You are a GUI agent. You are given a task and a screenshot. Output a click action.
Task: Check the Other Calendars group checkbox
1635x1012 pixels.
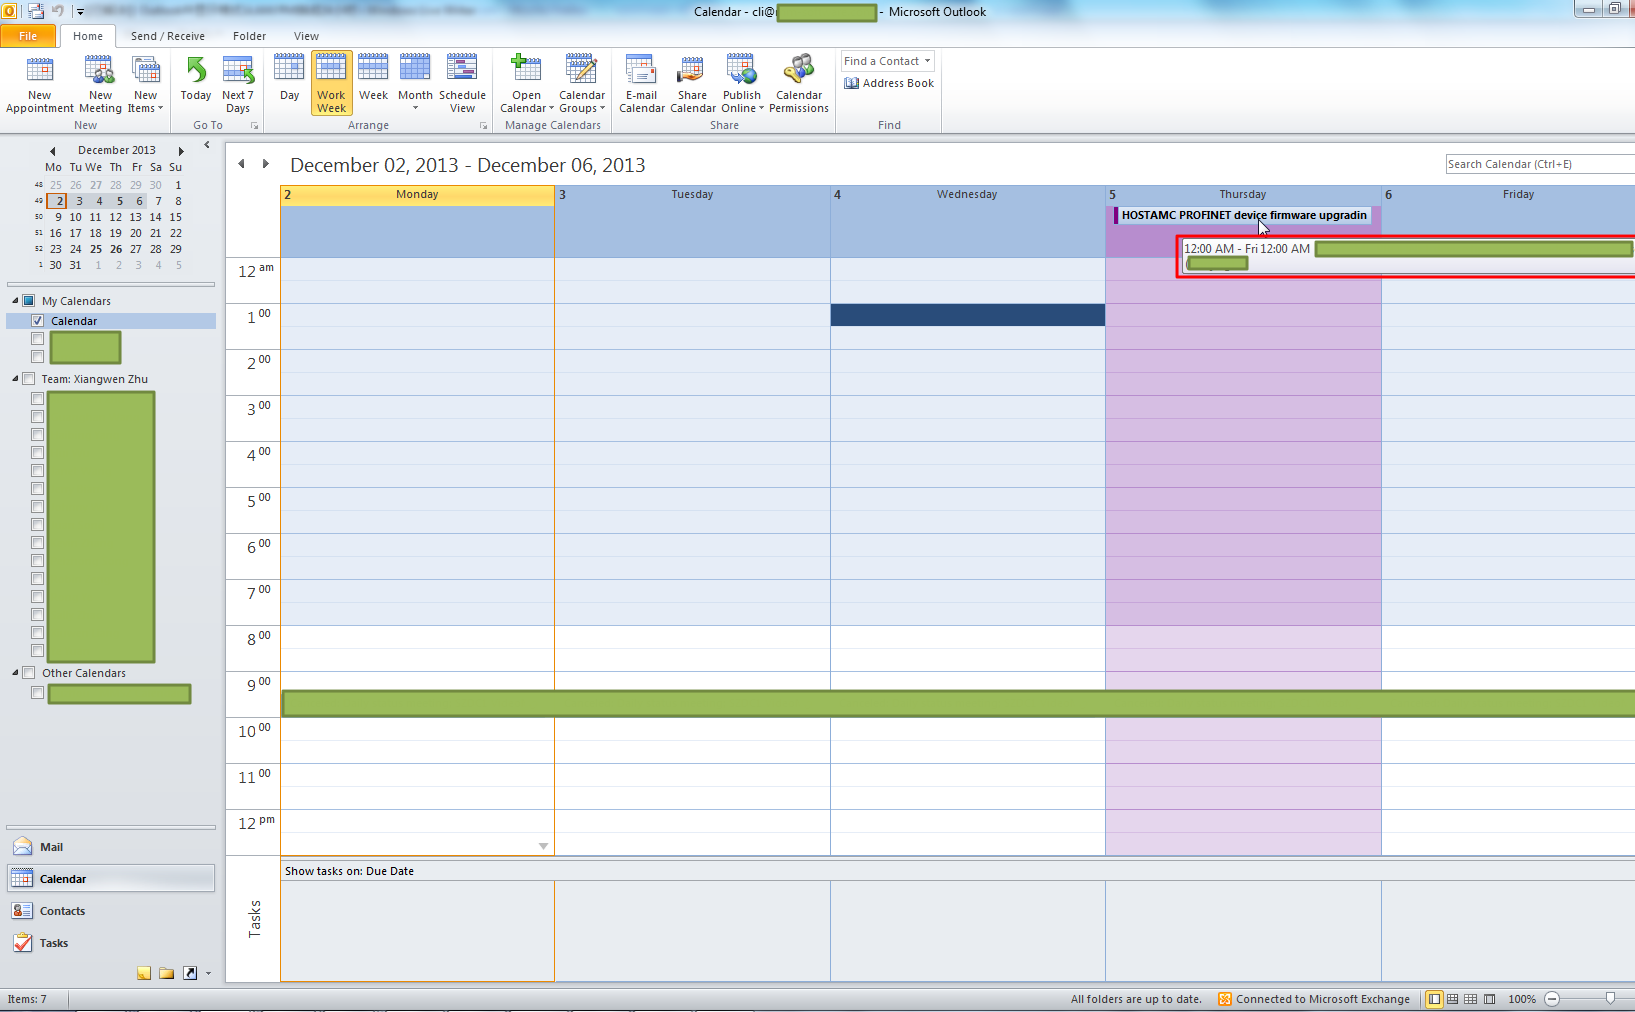29,673
